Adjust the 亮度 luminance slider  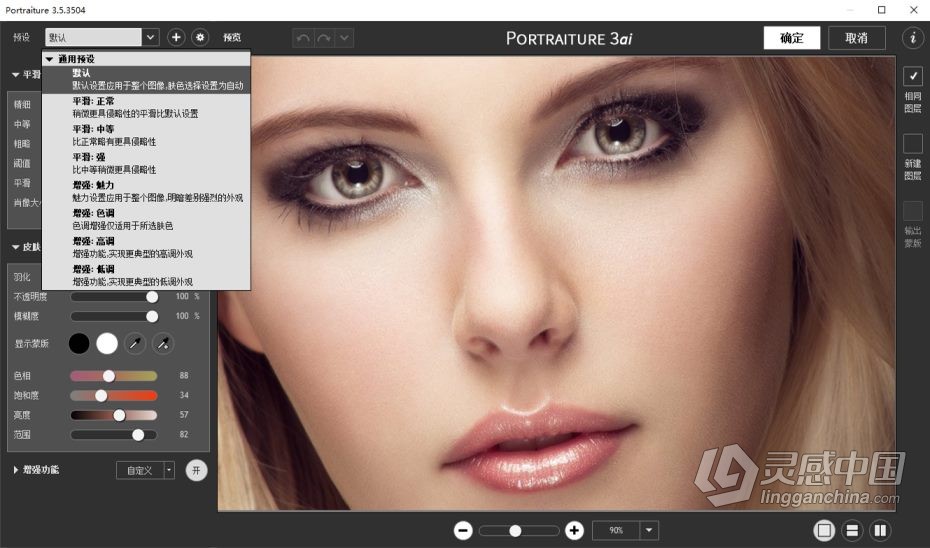point(114,415)
